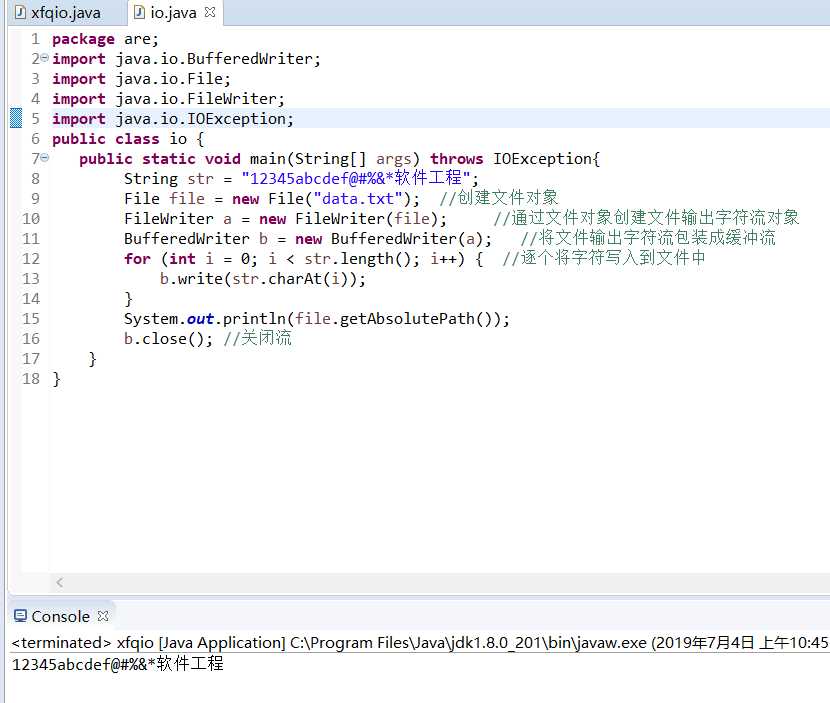Click the main method signature on line 7
The width and height of the screenshot is (830, 703).
[339, 159]
